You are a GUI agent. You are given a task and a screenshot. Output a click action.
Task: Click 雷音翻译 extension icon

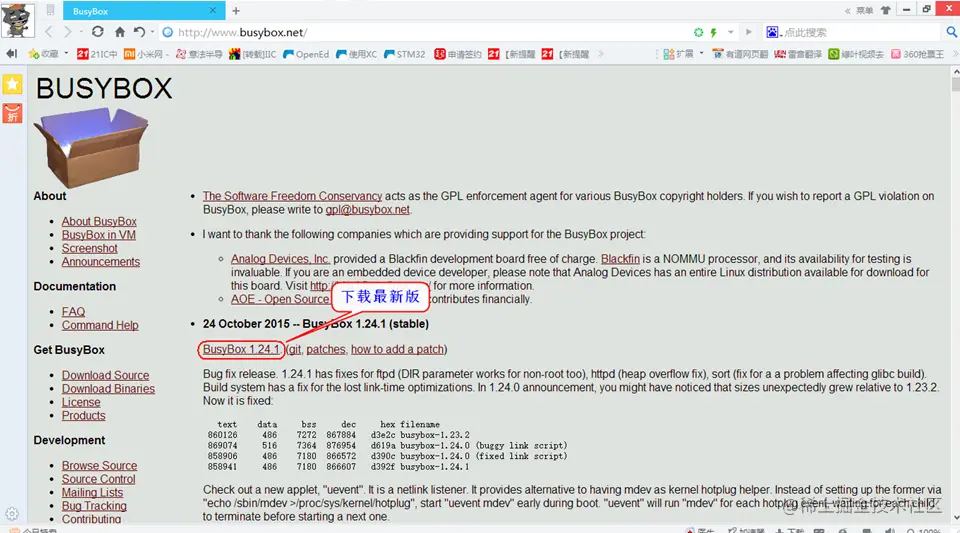[798, 54]
